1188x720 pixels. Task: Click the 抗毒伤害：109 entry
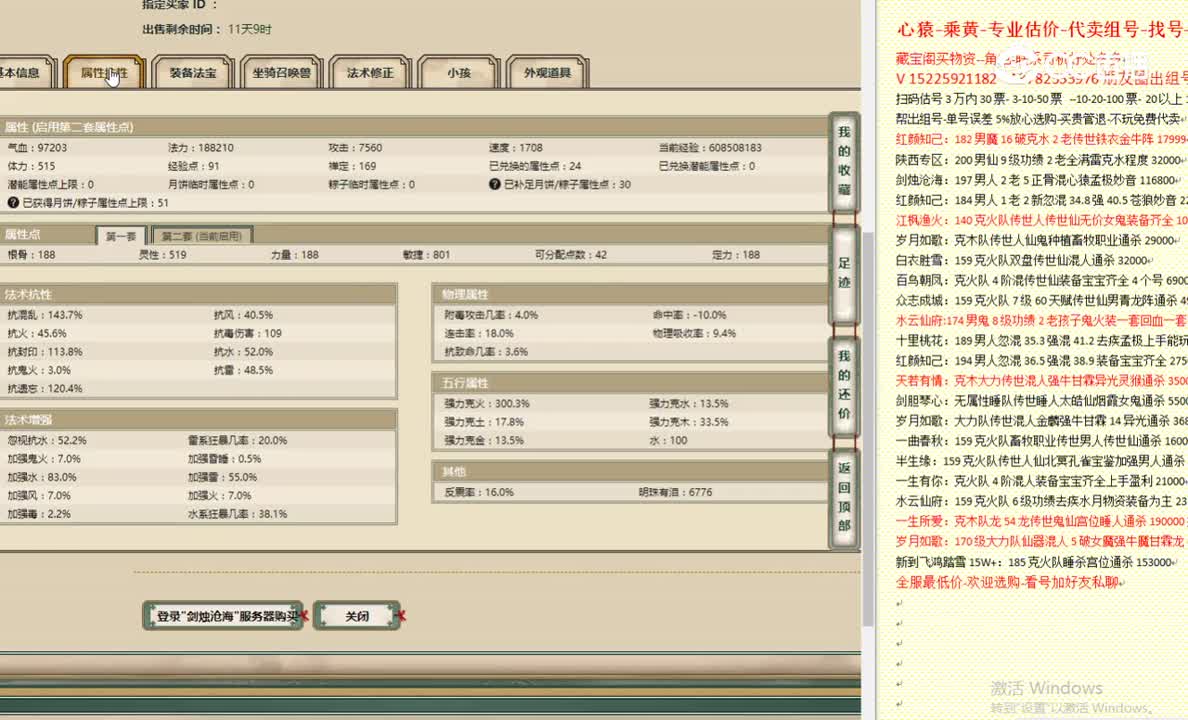(248, 333)
